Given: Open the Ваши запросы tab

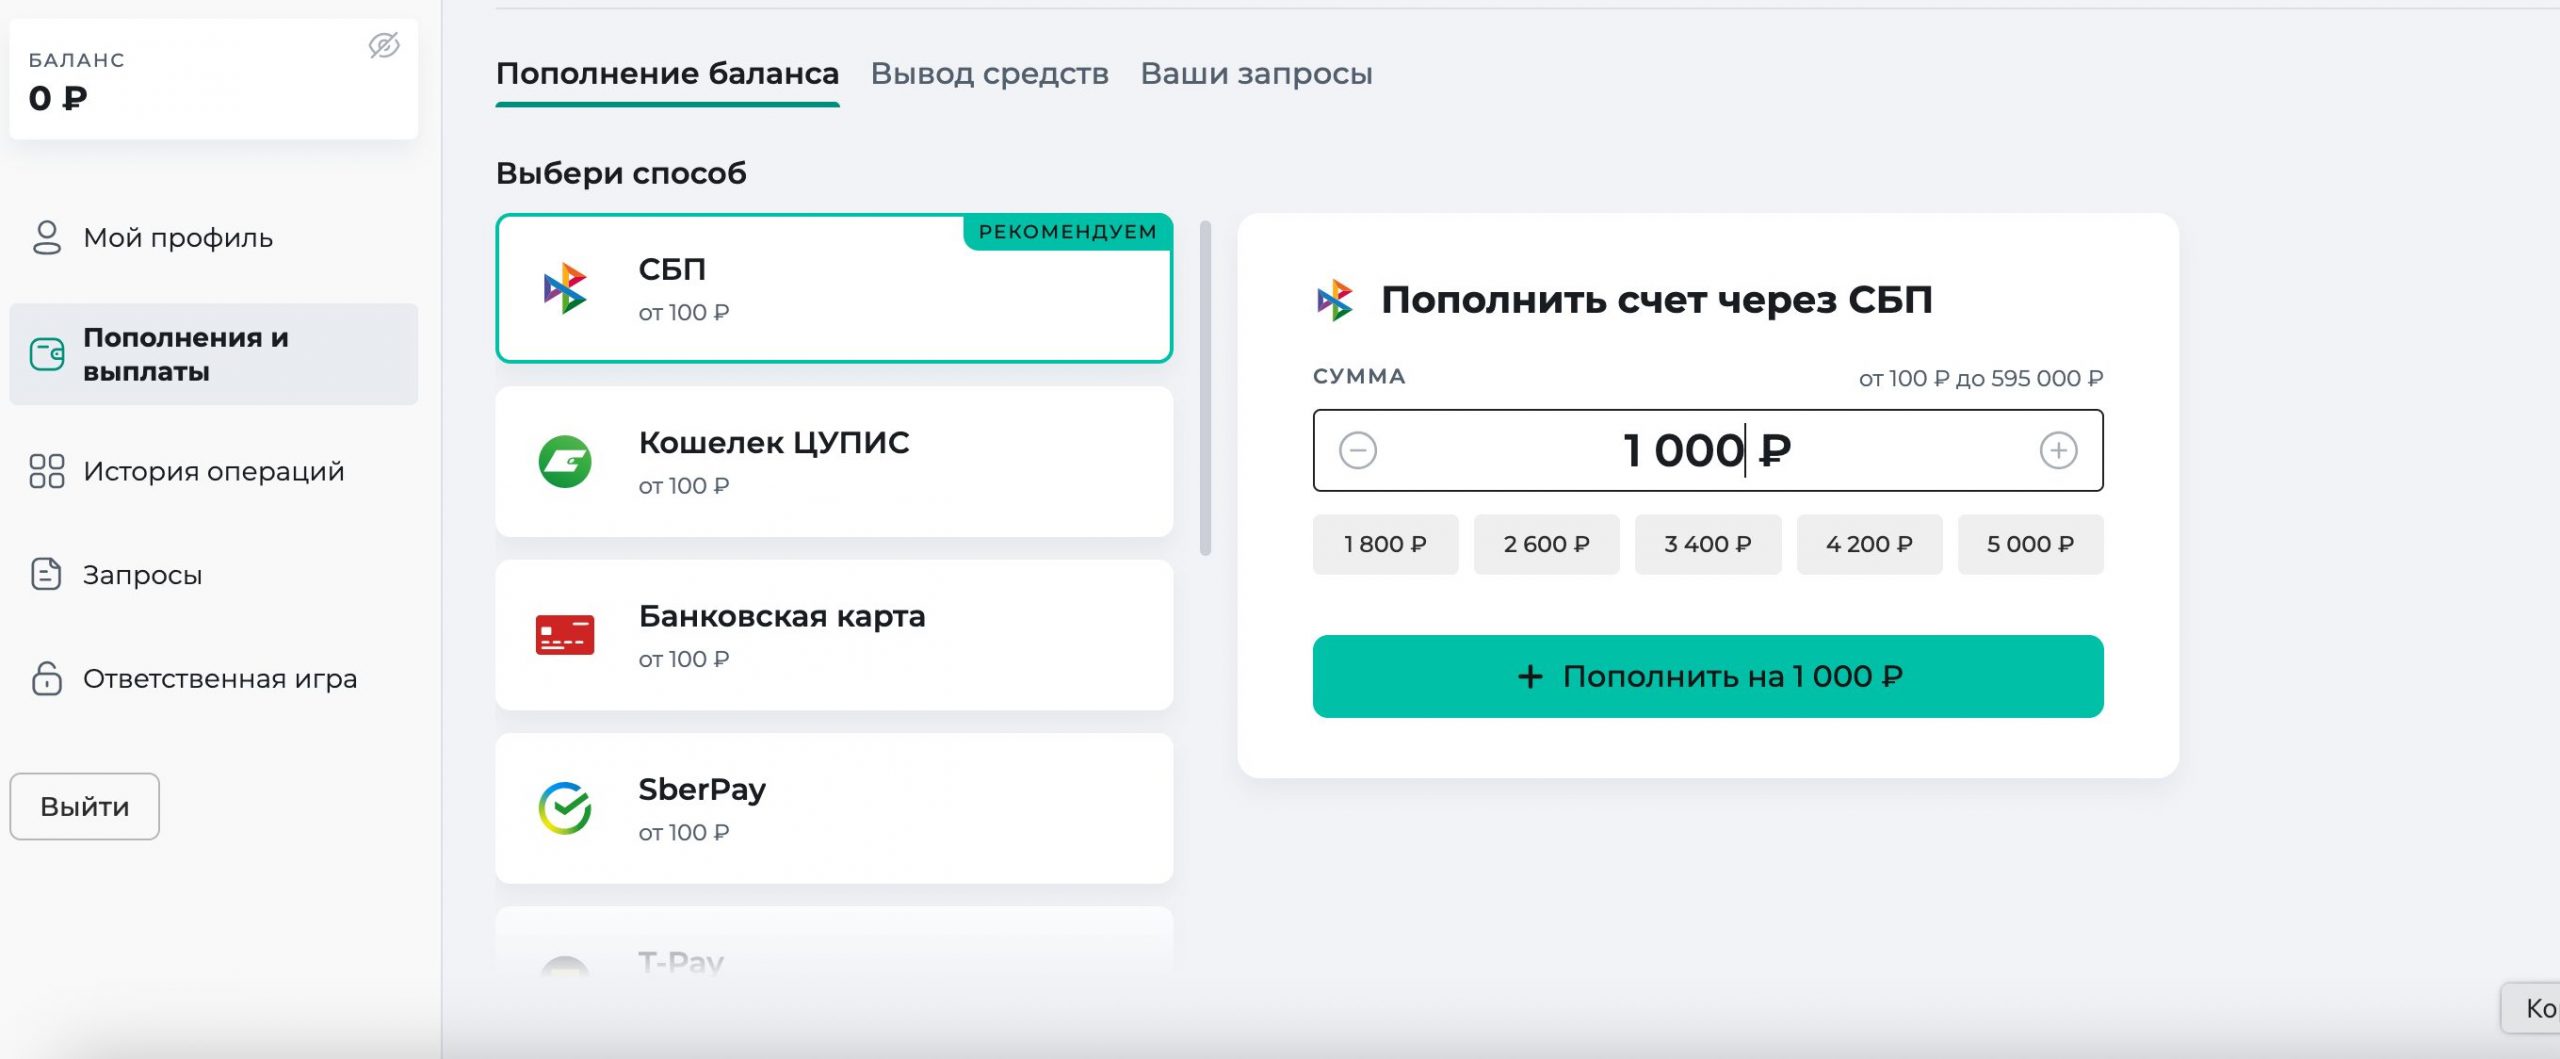Looking at the screenshot, I should click(x=1255, y=73).
